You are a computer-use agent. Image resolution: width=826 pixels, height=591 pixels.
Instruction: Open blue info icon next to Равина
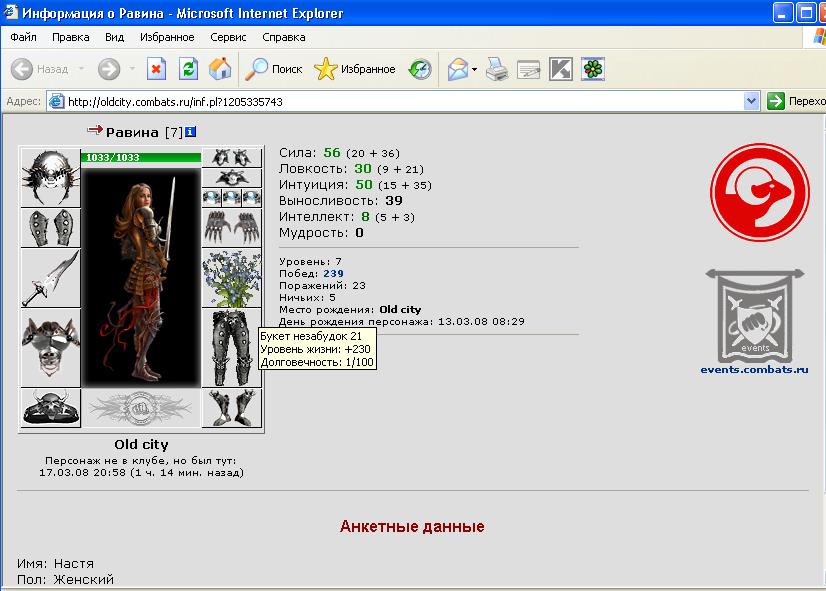coord(191,132)
